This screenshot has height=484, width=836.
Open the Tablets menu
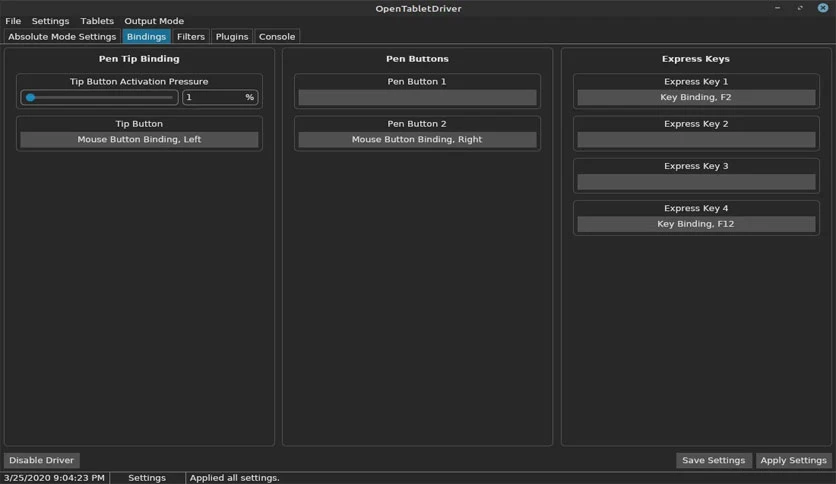tap(97, 21)
